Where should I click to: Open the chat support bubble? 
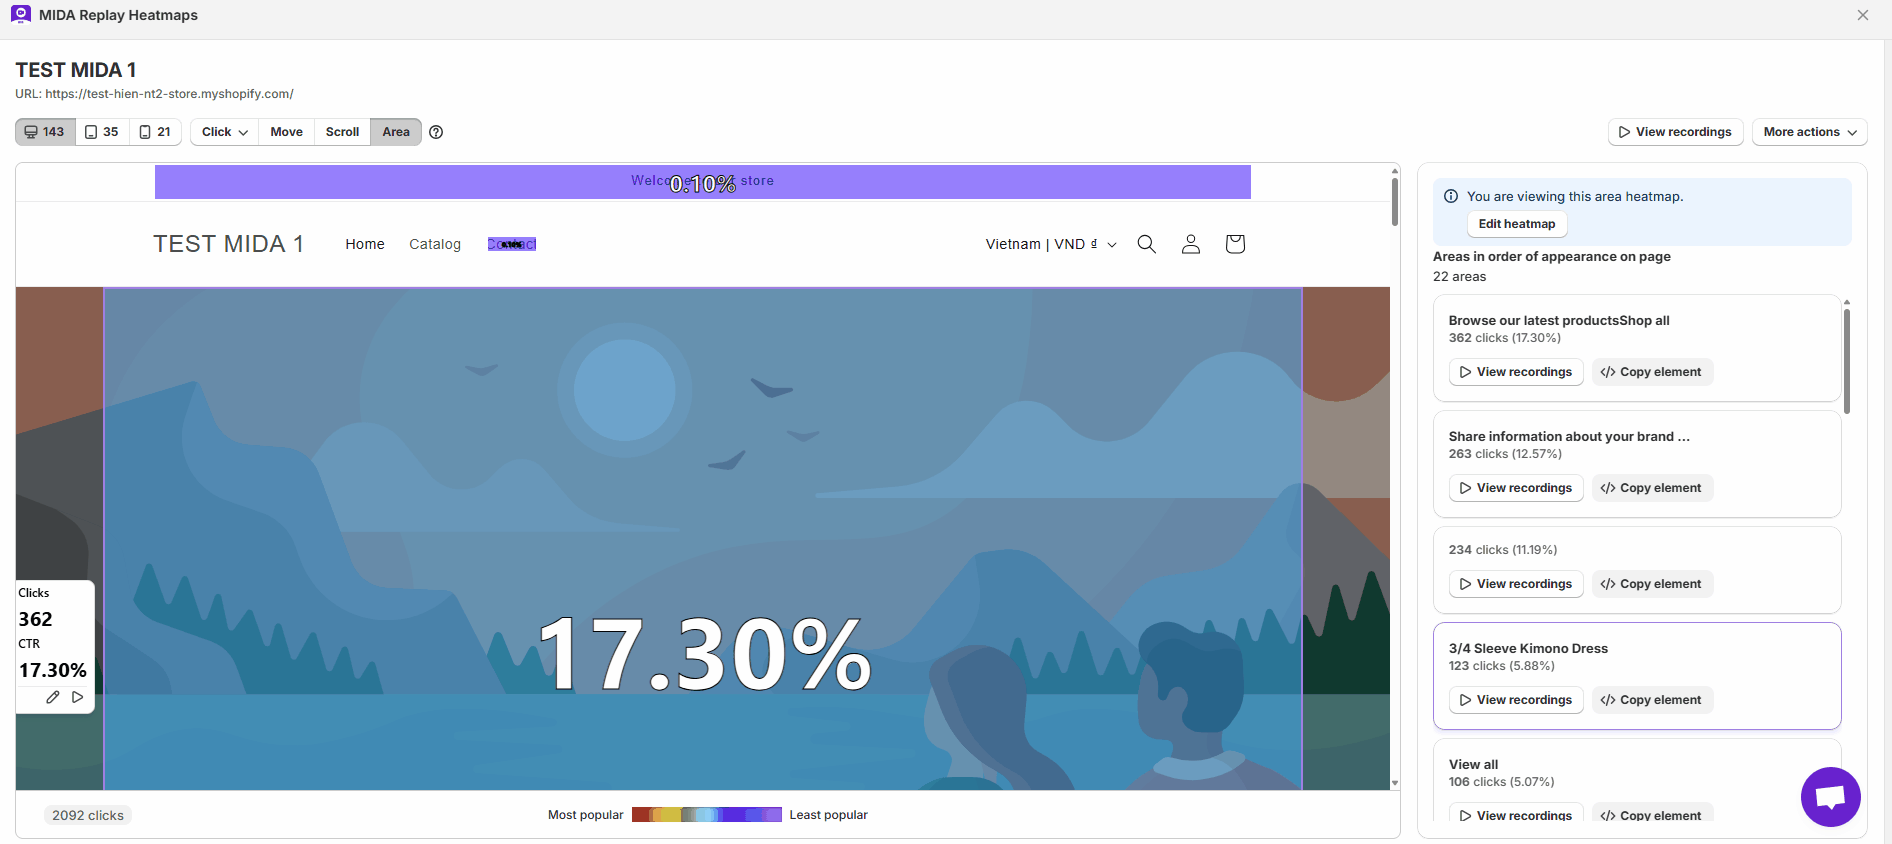point(1830,797)
